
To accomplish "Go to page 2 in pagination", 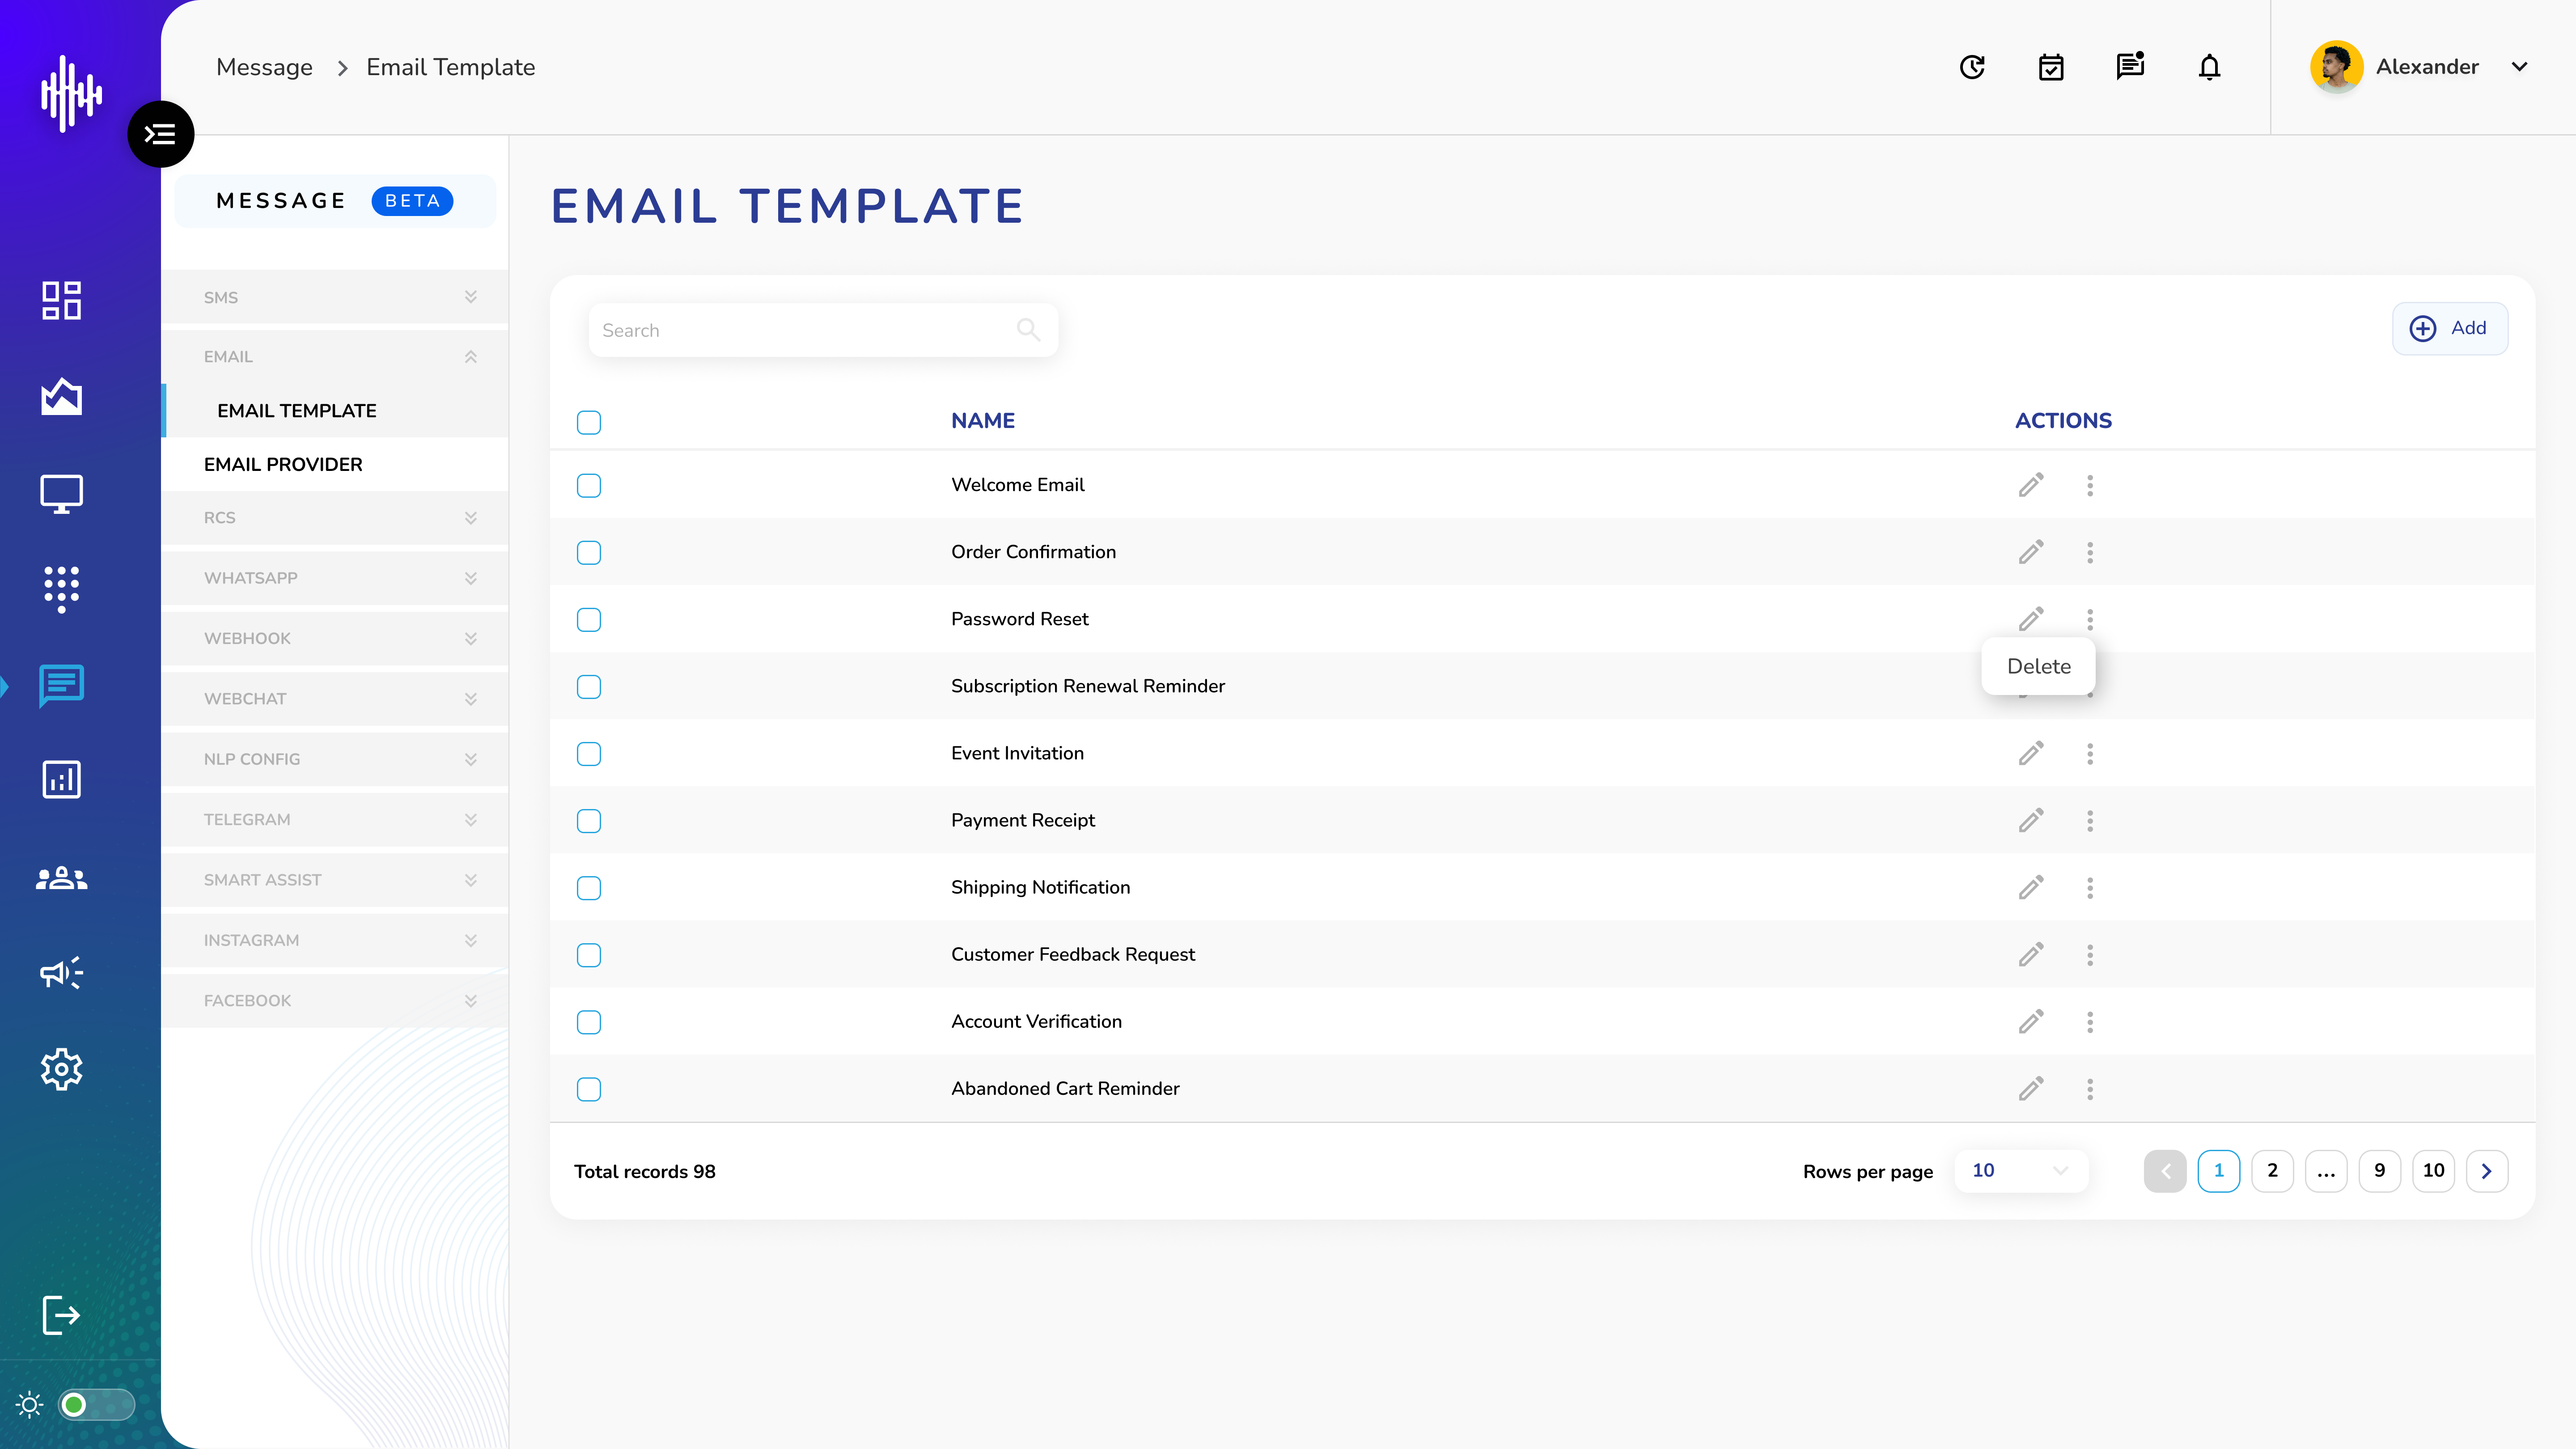I will (2272, 1171).
